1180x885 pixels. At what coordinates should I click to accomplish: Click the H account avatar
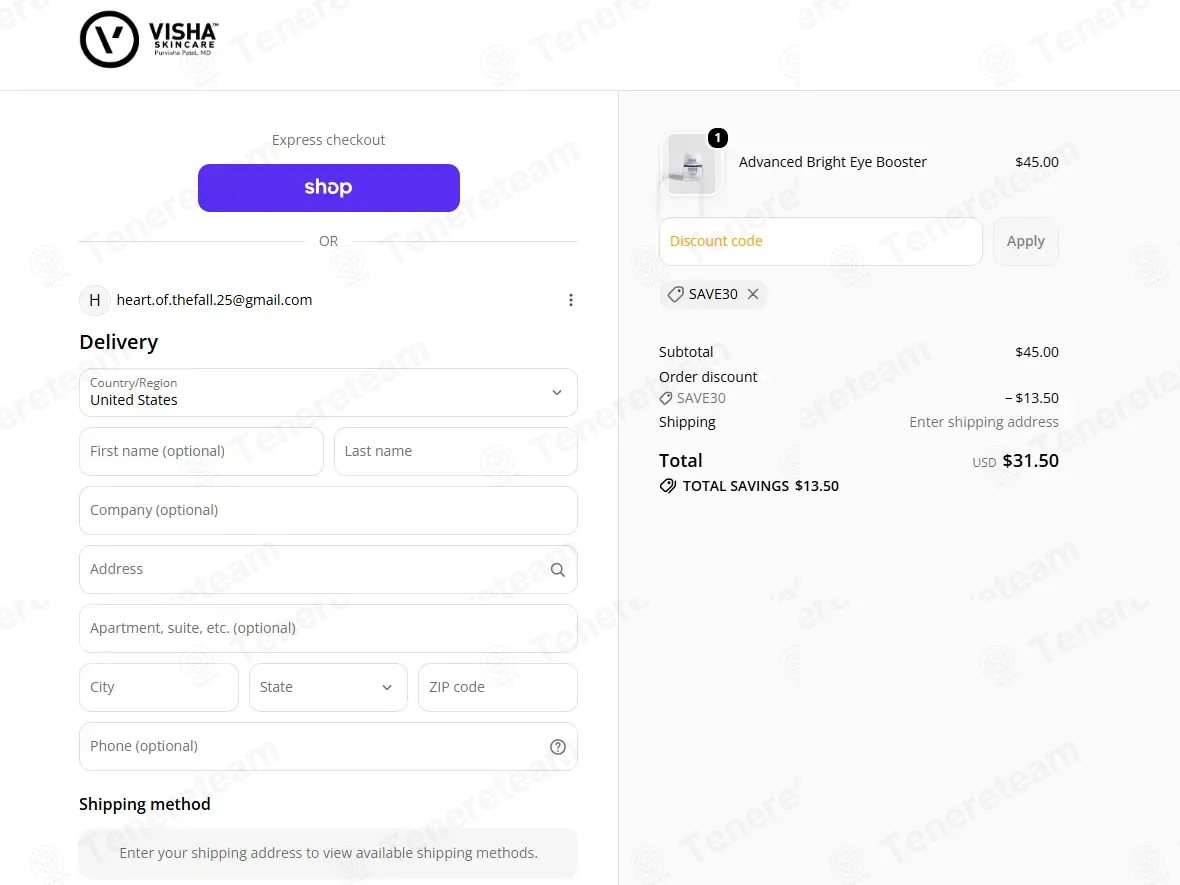[95, 300]
